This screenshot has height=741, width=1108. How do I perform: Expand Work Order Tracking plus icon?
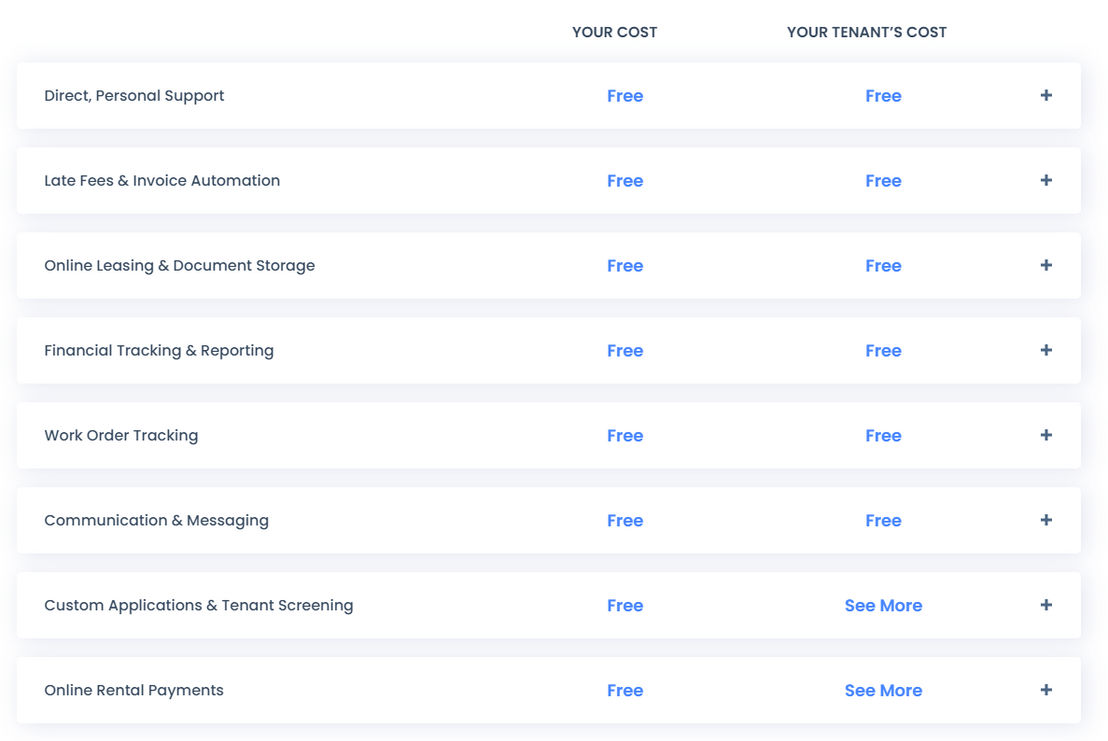coord(1046,435)
